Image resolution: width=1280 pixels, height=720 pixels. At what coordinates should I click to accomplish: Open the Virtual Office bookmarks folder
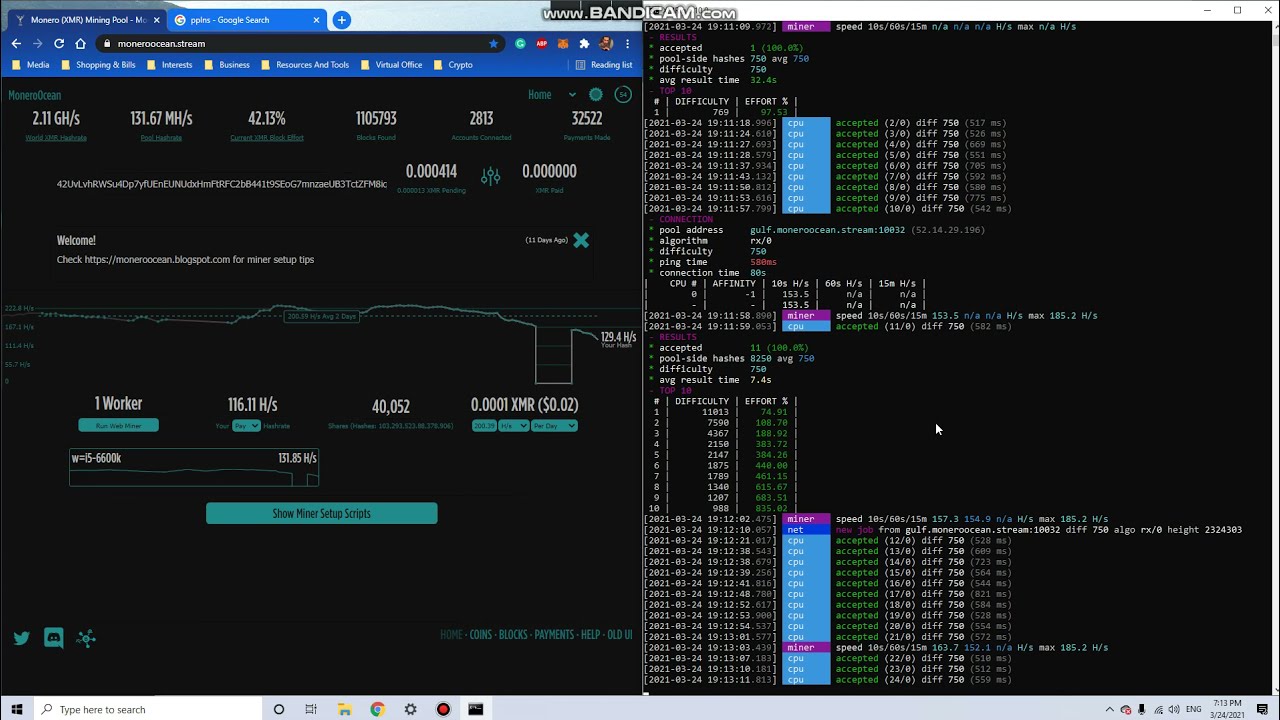[x=392, y=65]
